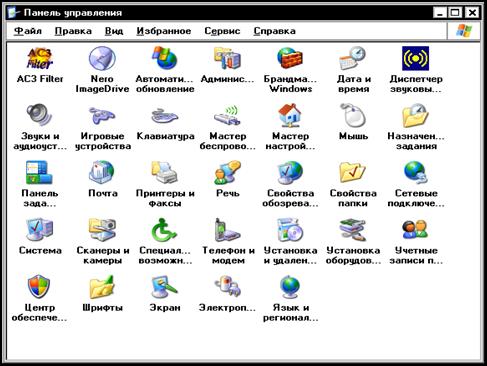Open Автоматическое обновление globe icon
487x366 pixels.
click(x=164, y=58)
